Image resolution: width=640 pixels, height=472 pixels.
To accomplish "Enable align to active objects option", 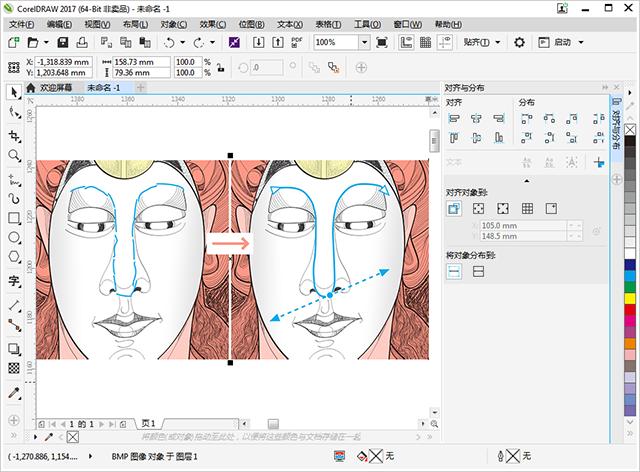I will (x=454, y=209).
